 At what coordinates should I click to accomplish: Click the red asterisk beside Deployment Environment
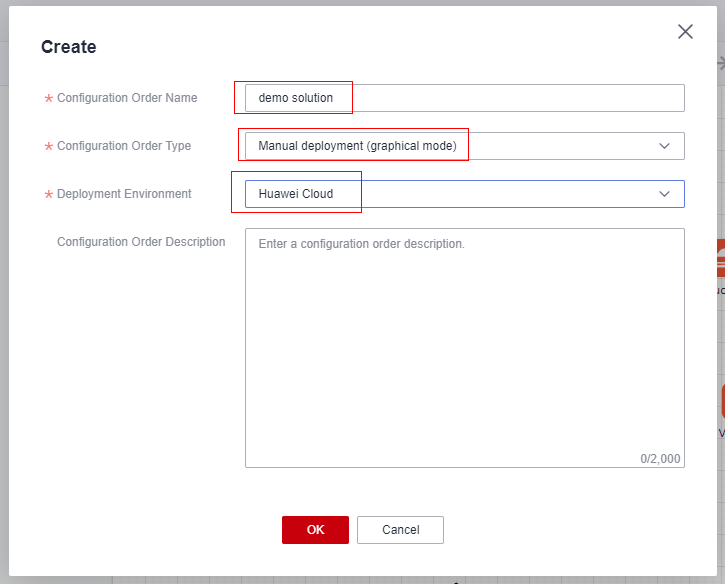(49, 194)
